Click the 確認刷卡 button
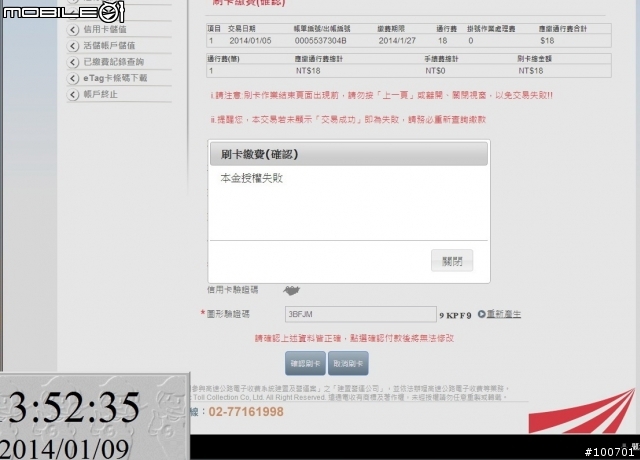Viewport: 640px width, 460px height. 305,363
